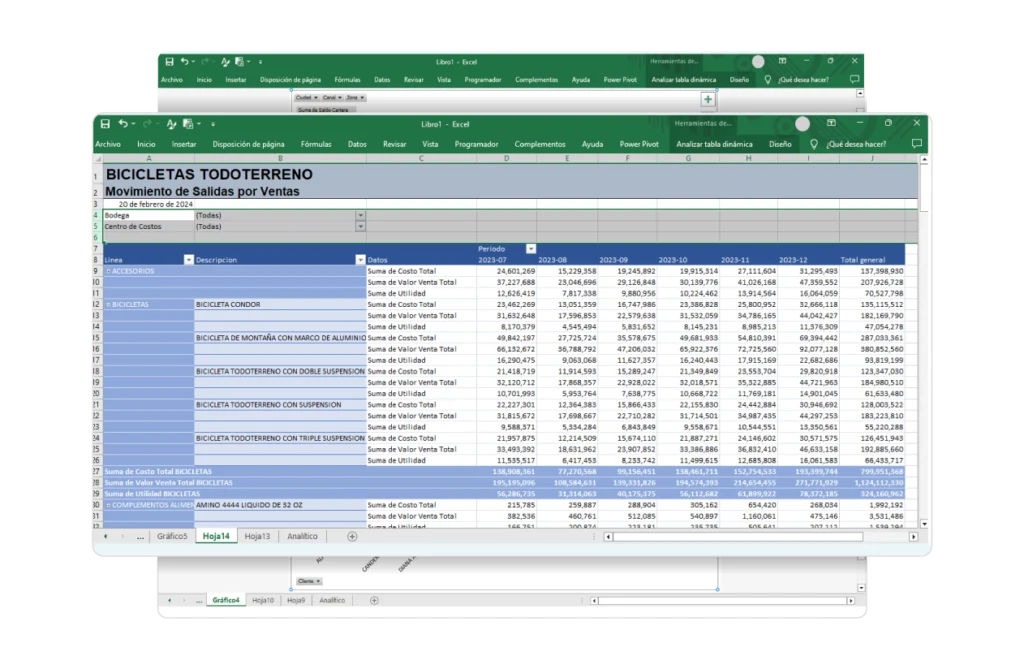1024x656 pixels.
Task: Switch to Hoja9 sheet tab in back window
Action: [x=296, y=600]
